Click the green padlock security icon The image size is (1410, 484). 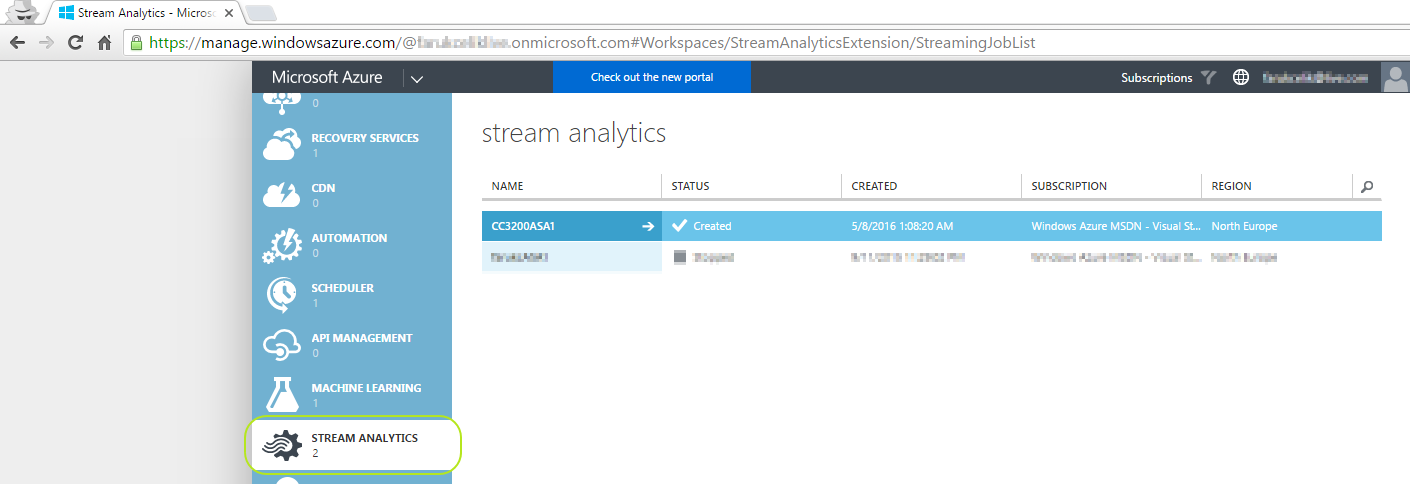pos(137,43)
